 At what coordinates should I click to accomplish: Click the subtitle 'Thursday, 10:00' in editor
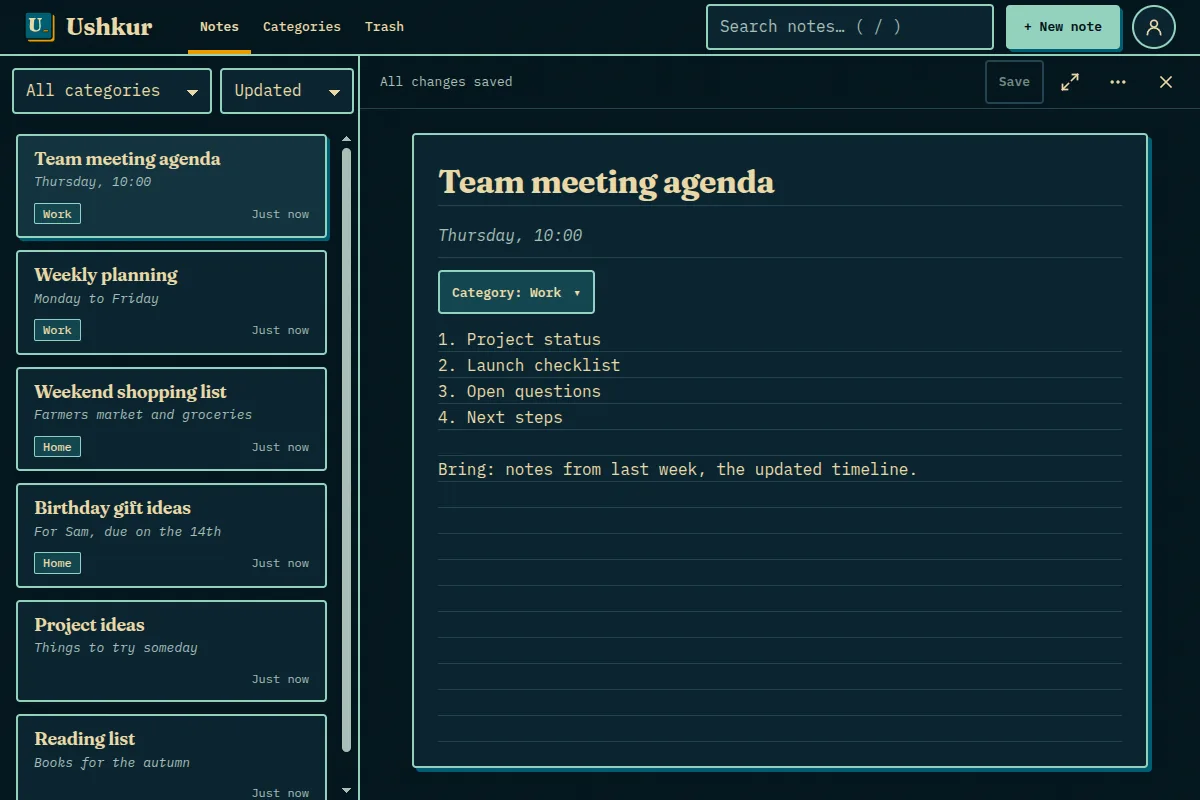tap(510, 236)
